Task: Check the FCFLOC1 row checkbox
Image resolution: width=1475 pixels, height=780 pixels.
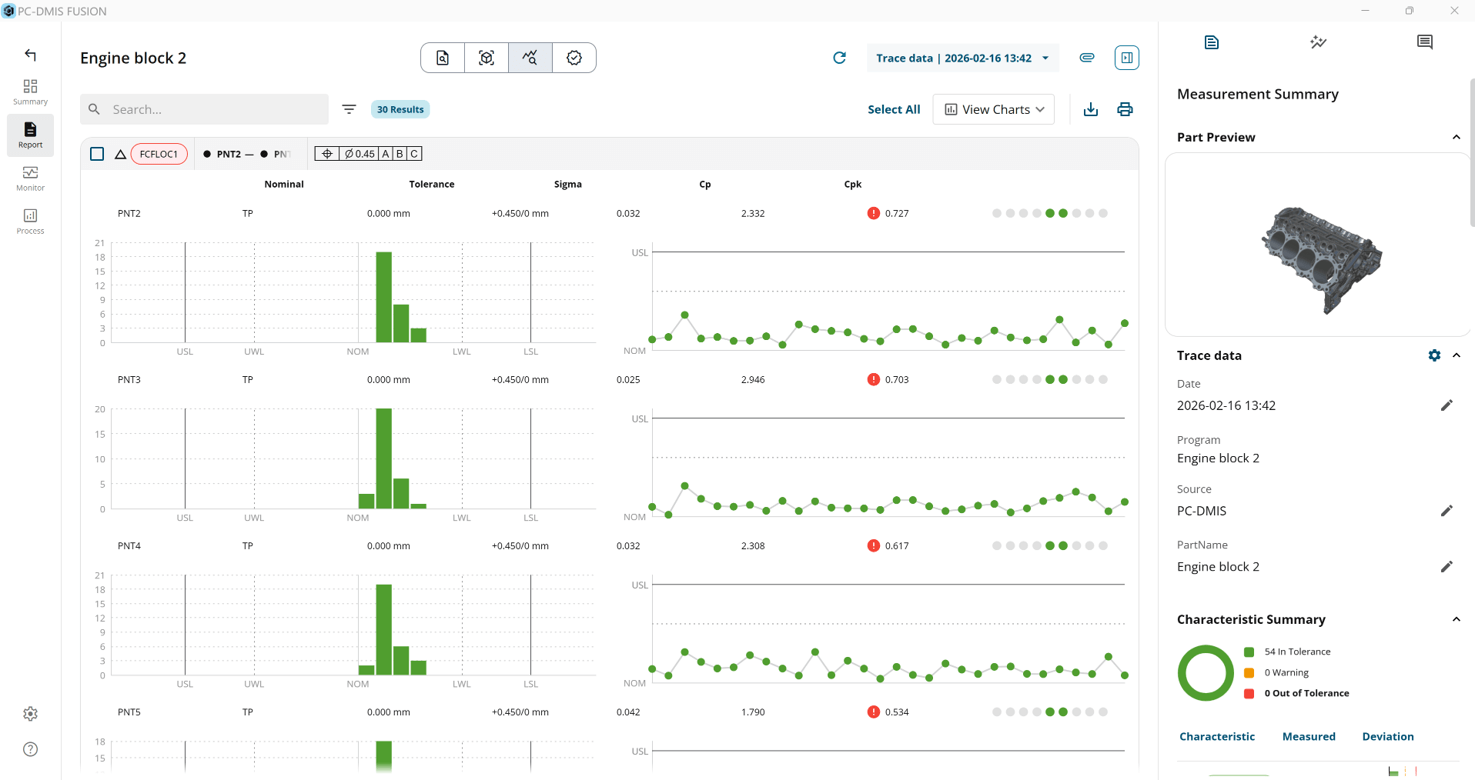Action: pyautogui.click(x=97, y=154)
